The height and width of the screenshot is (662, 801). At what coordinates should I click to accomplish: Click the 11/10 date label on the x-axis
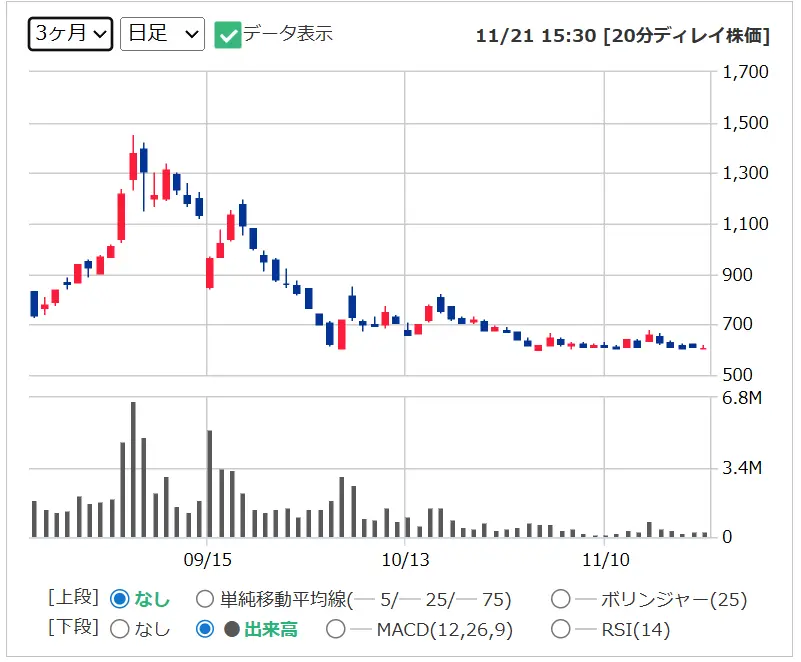[606, 557]
